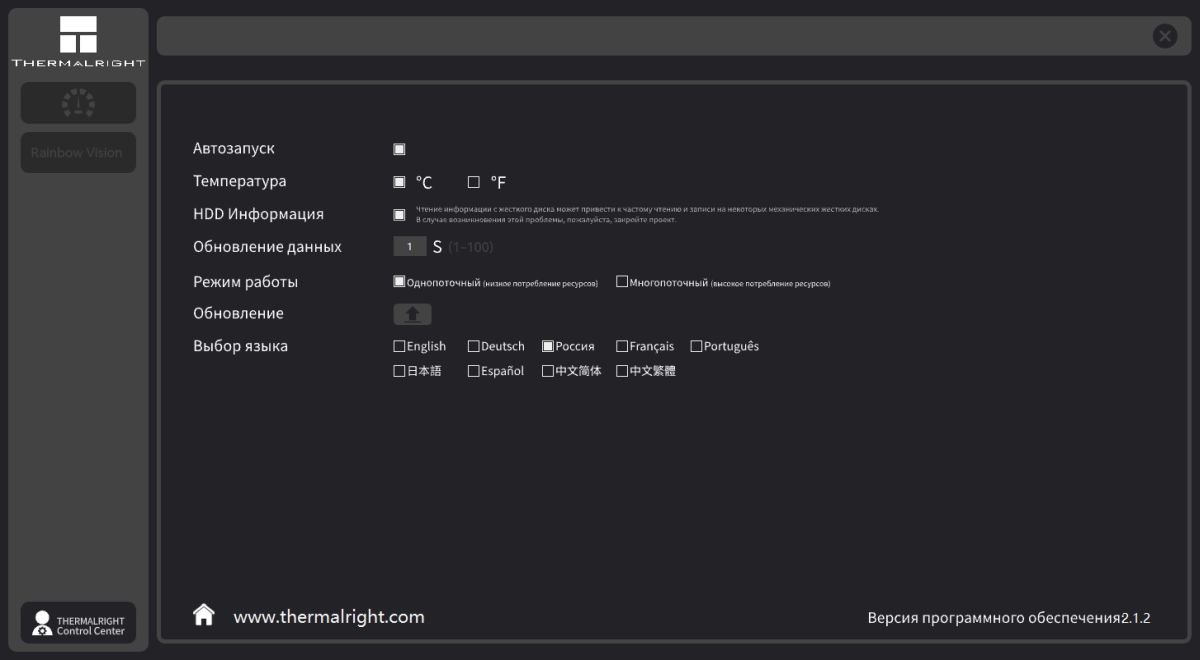
Task: Open Thermalright Control Center button
Action: point(78,623)
